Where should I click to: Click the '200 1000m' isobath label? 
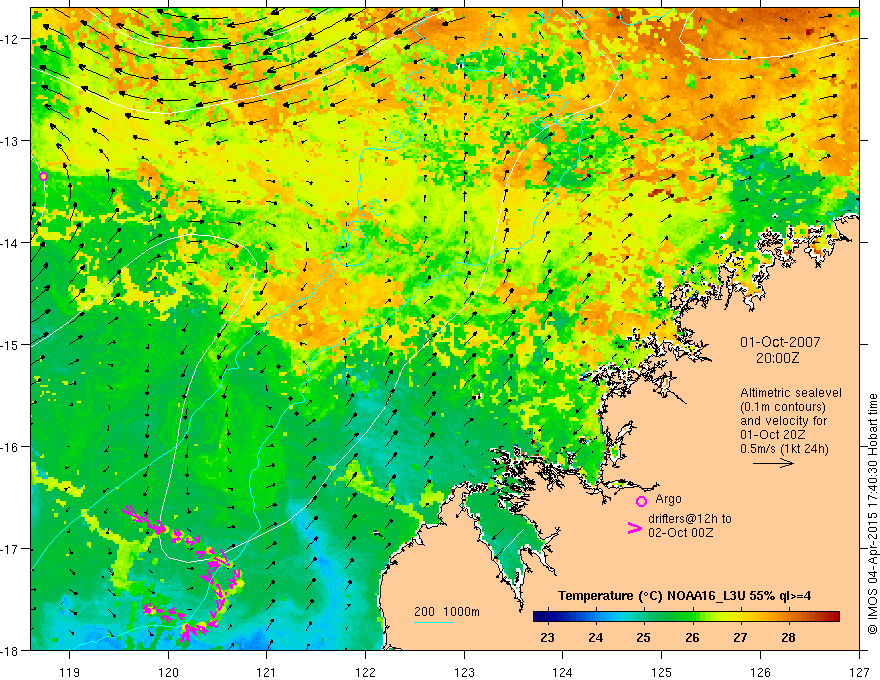[x=447, y=612]
